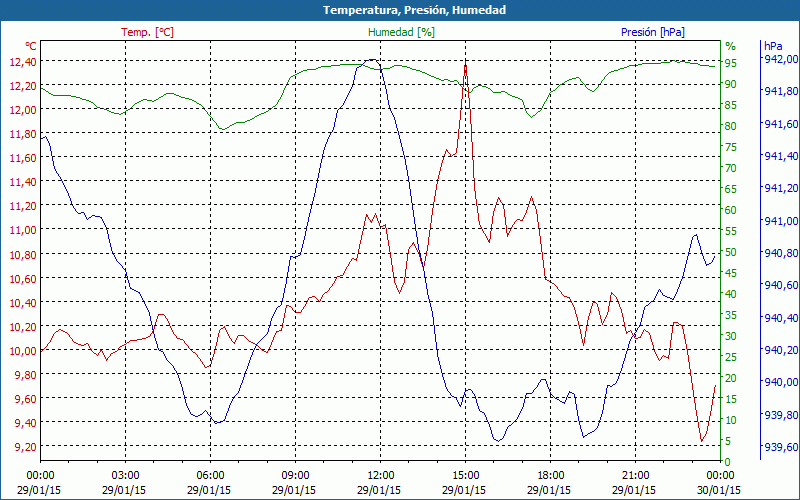
Task: Click the 65 humidity axis value
Action: 731,189
